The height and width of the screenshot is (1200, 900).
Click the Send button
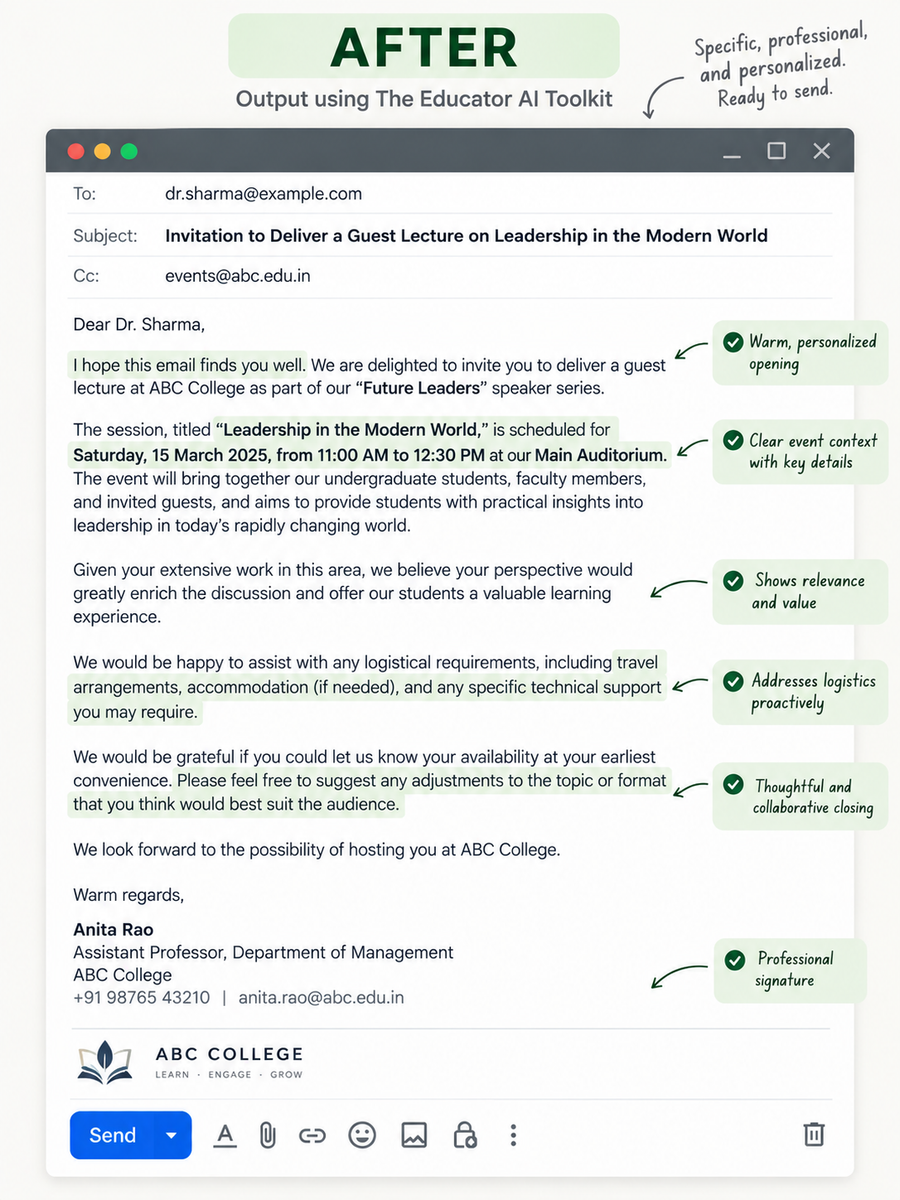[x=112, y=1135]
